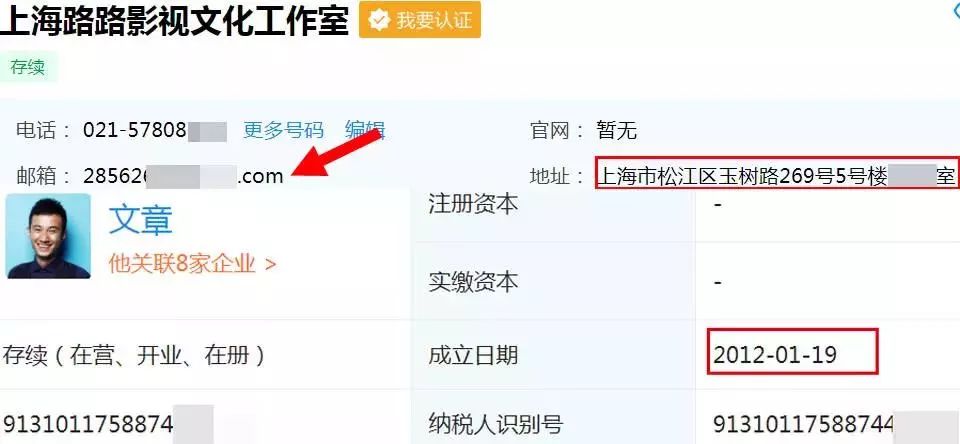
Task: Select the taxpayer number 91310117588744
Action: tap(803, 424)
